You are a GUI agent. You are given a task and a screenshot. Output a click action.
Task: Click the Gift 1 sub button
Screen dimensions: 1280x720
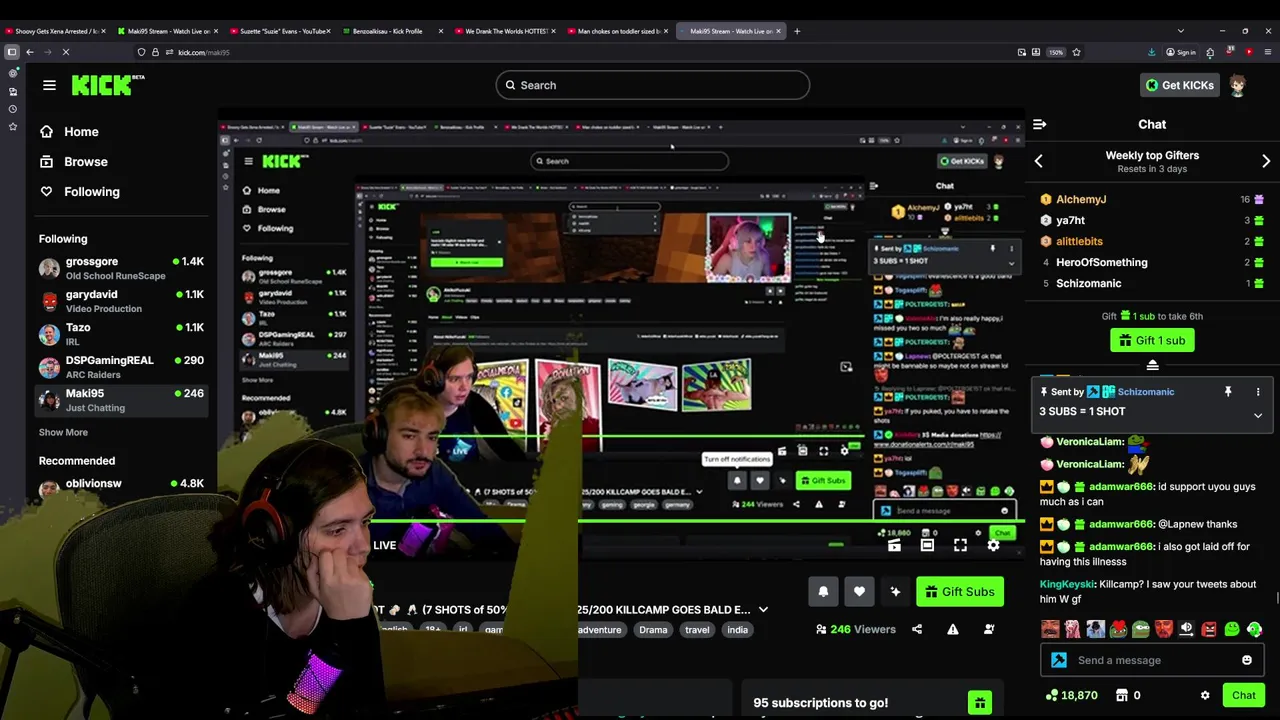point(1152,340)
